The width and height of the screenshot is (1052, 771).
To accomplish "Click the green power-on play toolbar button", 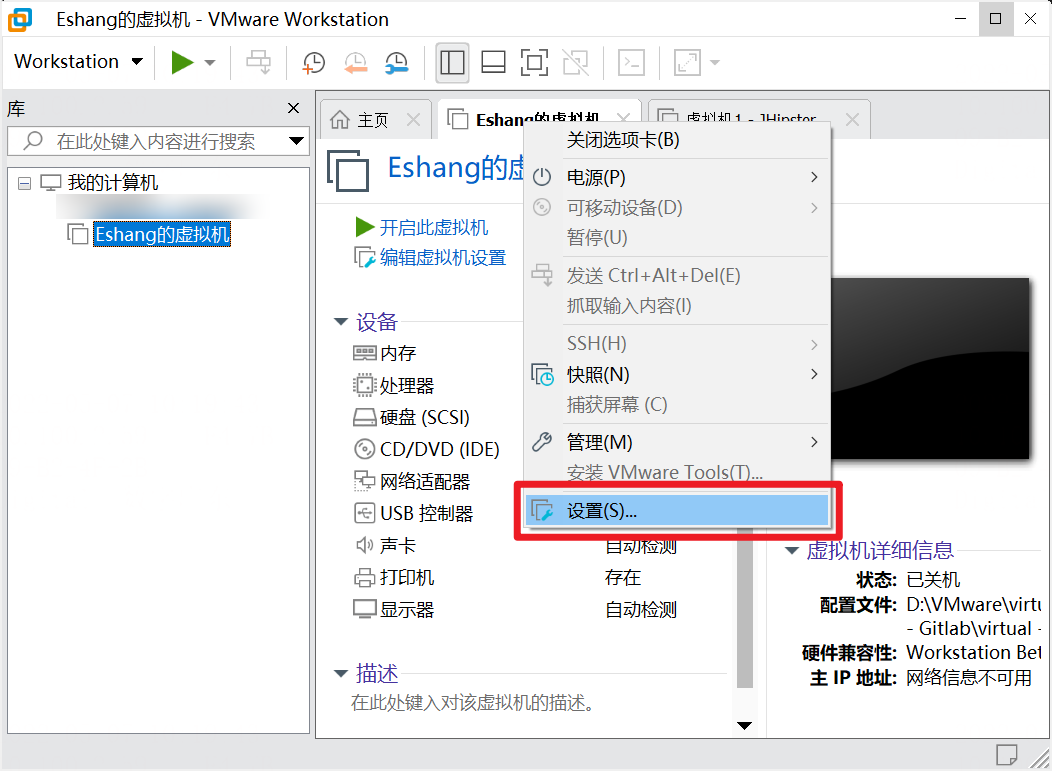I will 182,62.
